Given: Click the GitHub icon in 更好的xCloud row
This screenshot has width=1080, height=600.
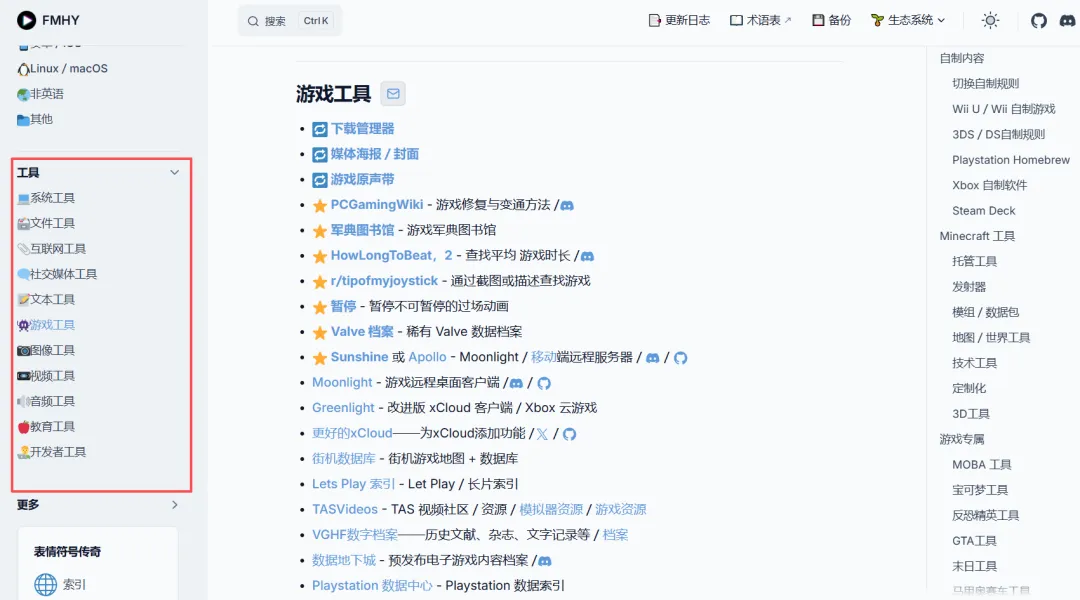Looking at the screenshot, I should tap(570, 434).
